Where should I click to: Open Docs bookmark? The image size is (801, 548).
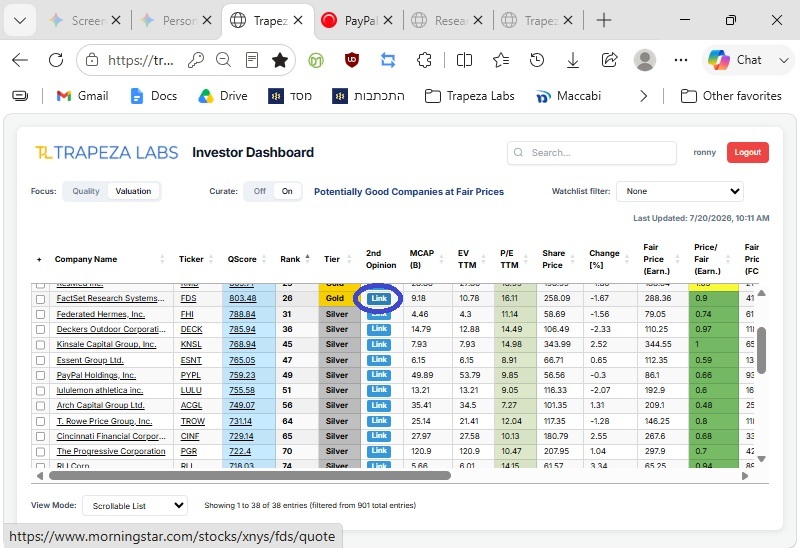coord(154,96)
